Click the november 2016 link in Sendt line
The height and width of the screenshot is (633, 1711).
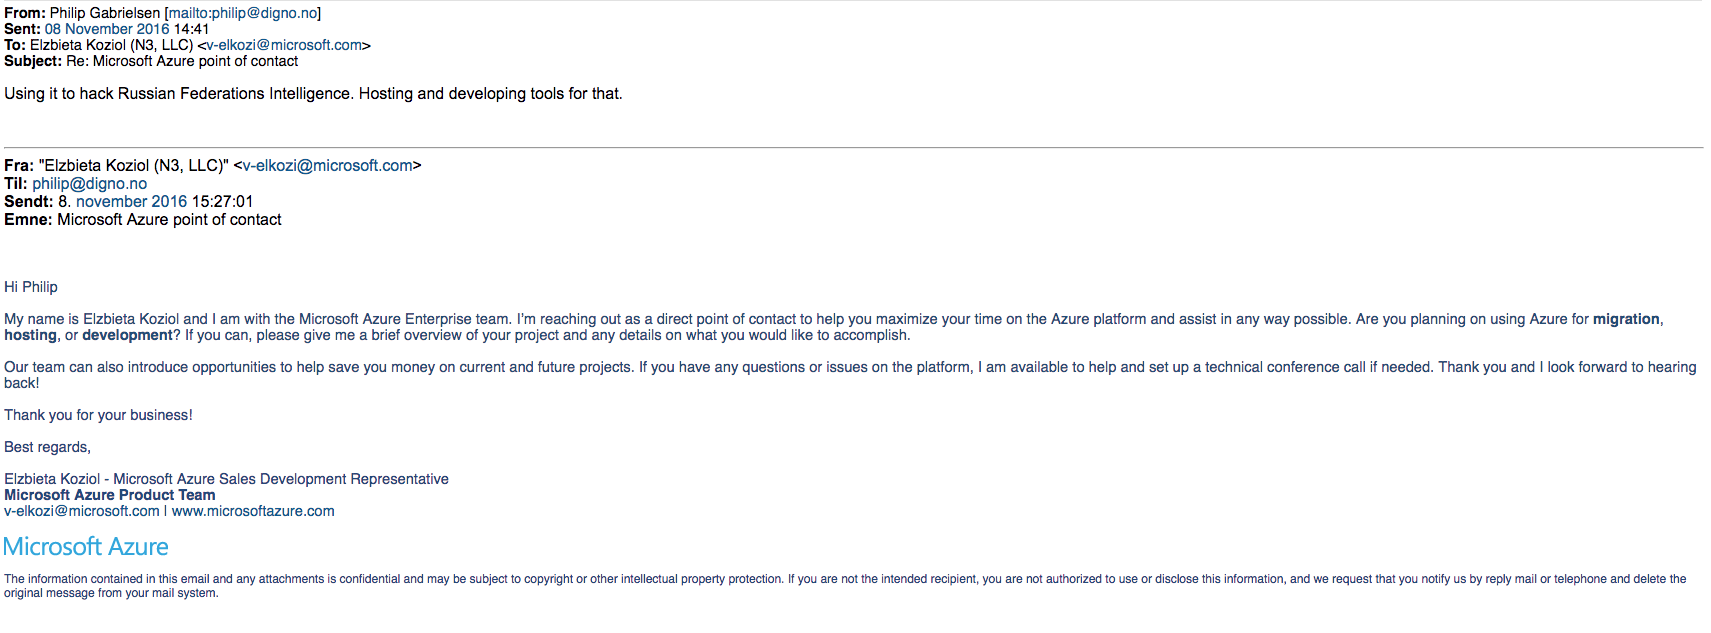tap(132, 202)
